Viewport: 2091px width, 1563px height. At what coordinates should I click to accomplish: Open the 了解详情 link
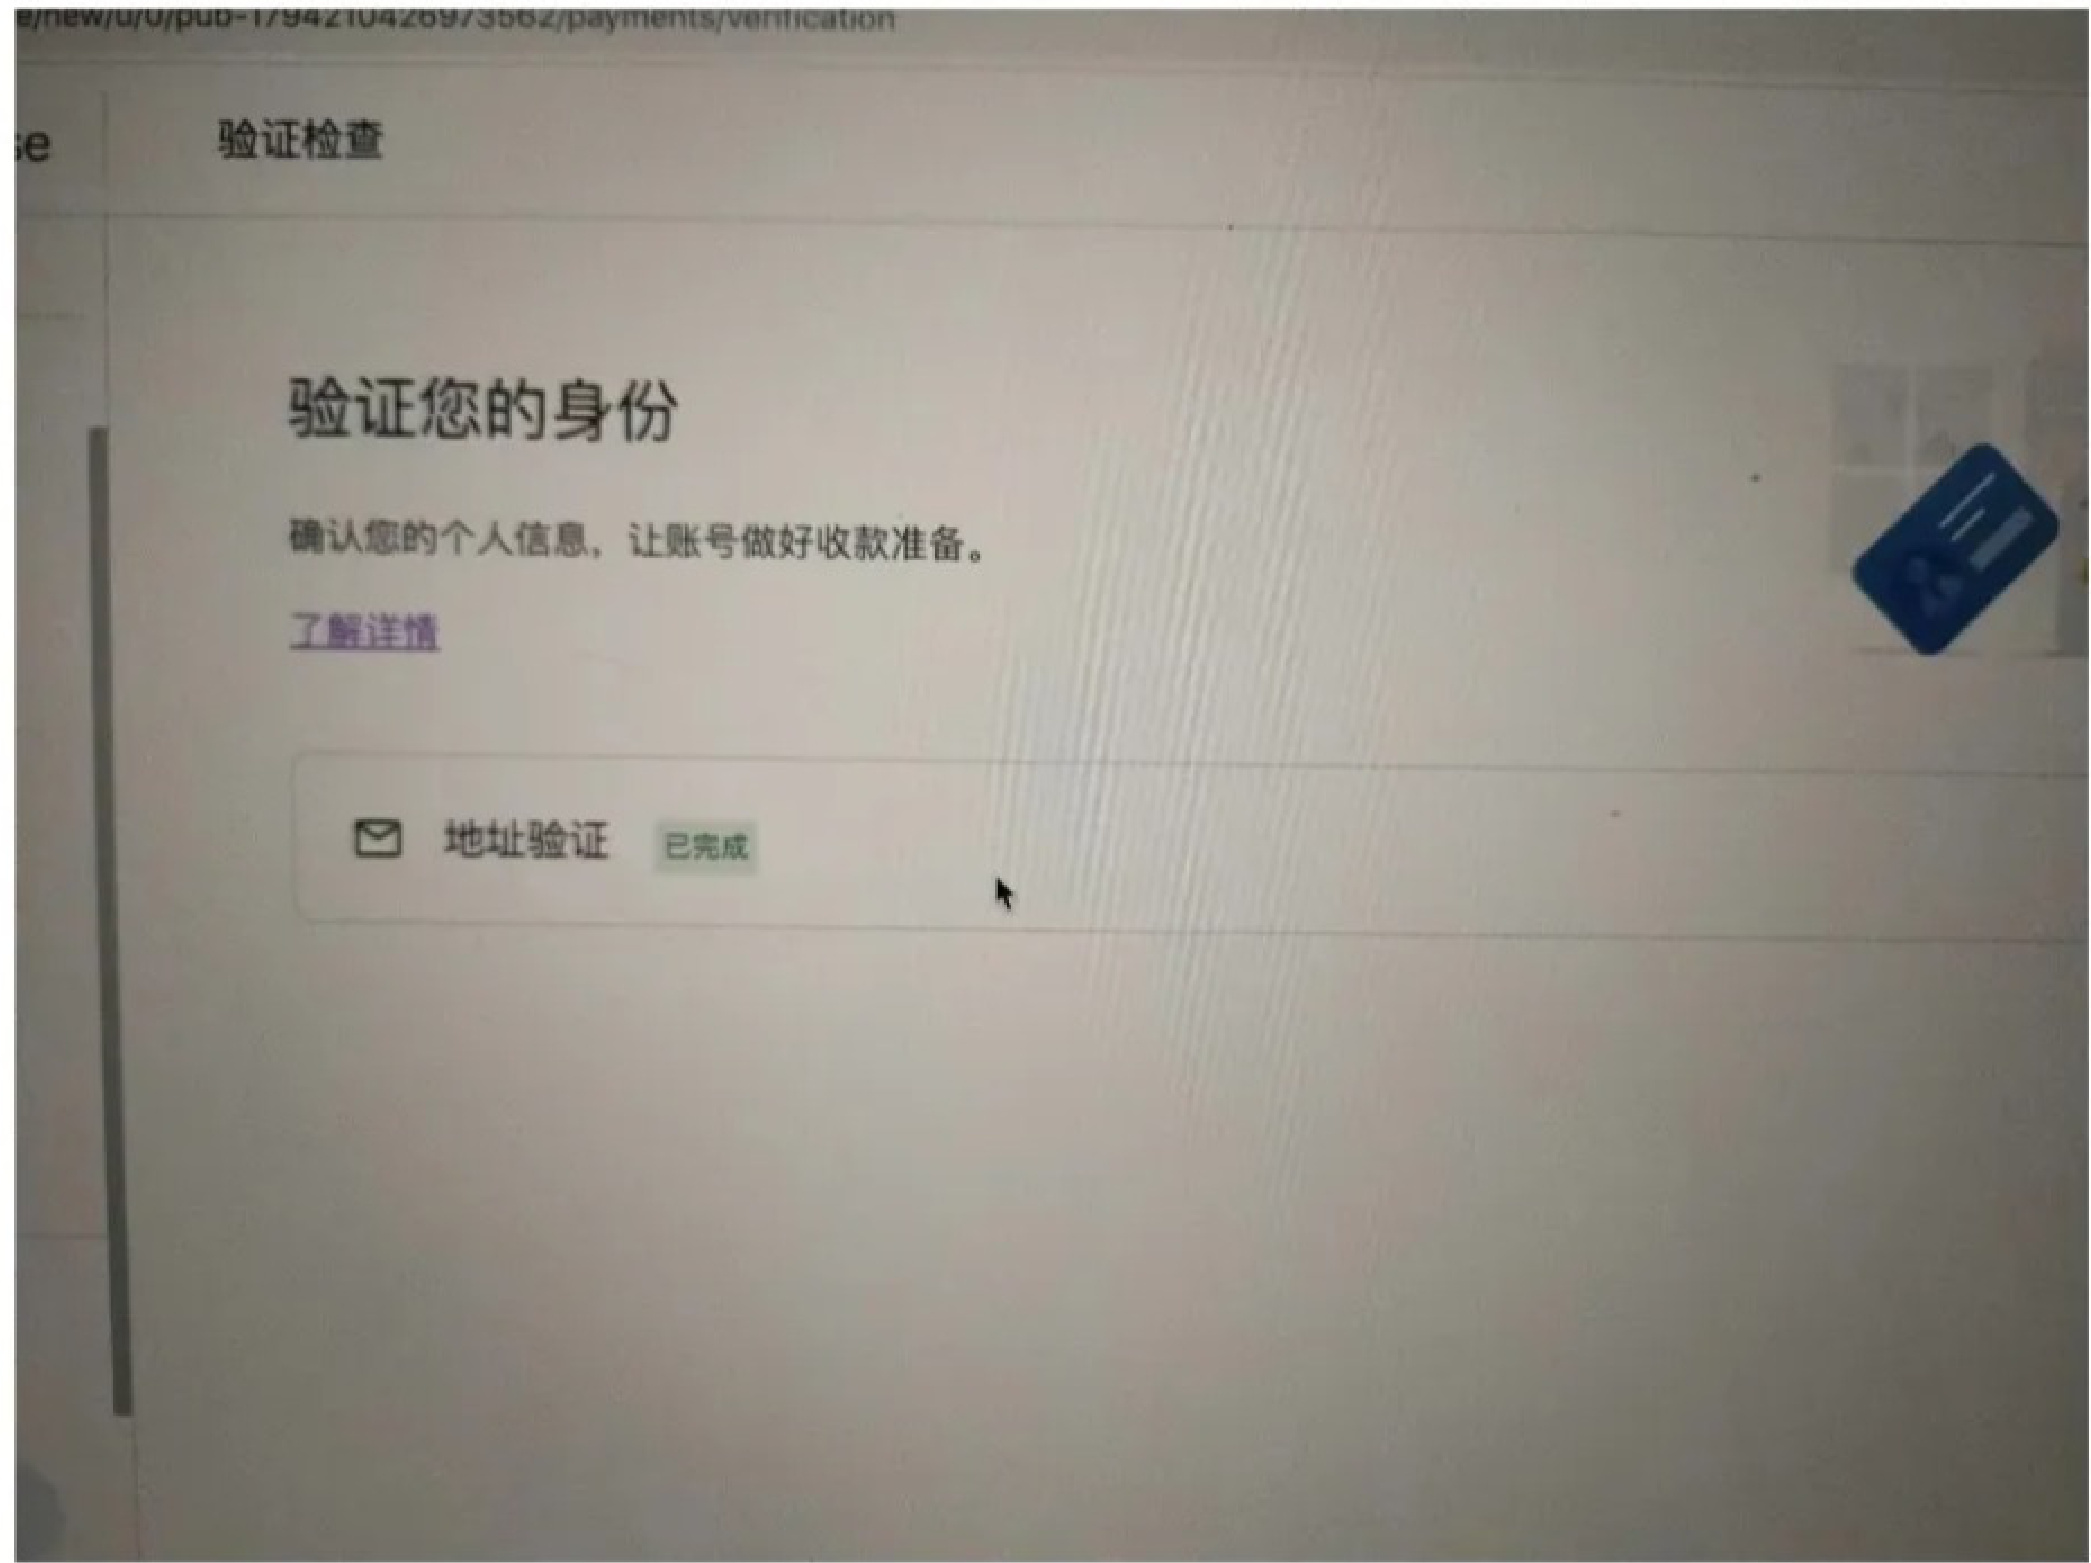click(x=364, y=631)
